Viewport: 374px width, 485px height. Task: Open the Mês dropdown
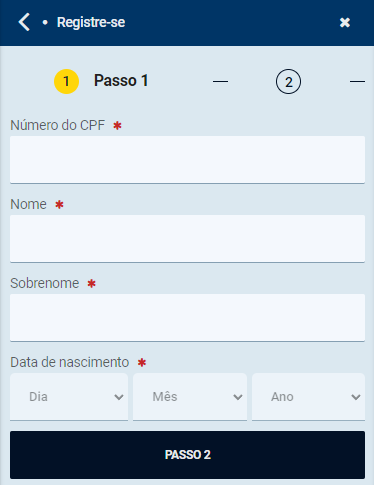click(x=190, y=397)
